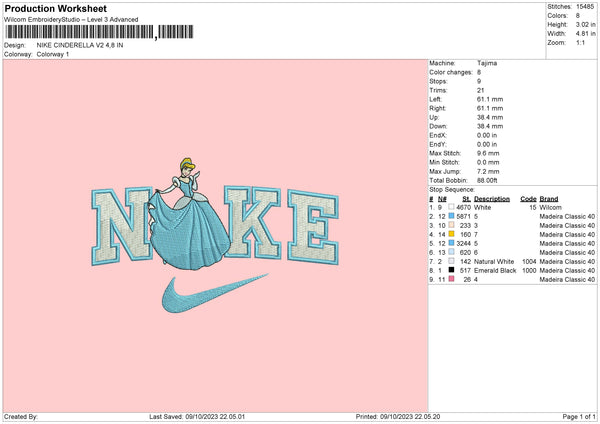Click the stitched letter E in the design
Image resolution: width=600 pixels, height=424 pixels.
pos(313,227)
